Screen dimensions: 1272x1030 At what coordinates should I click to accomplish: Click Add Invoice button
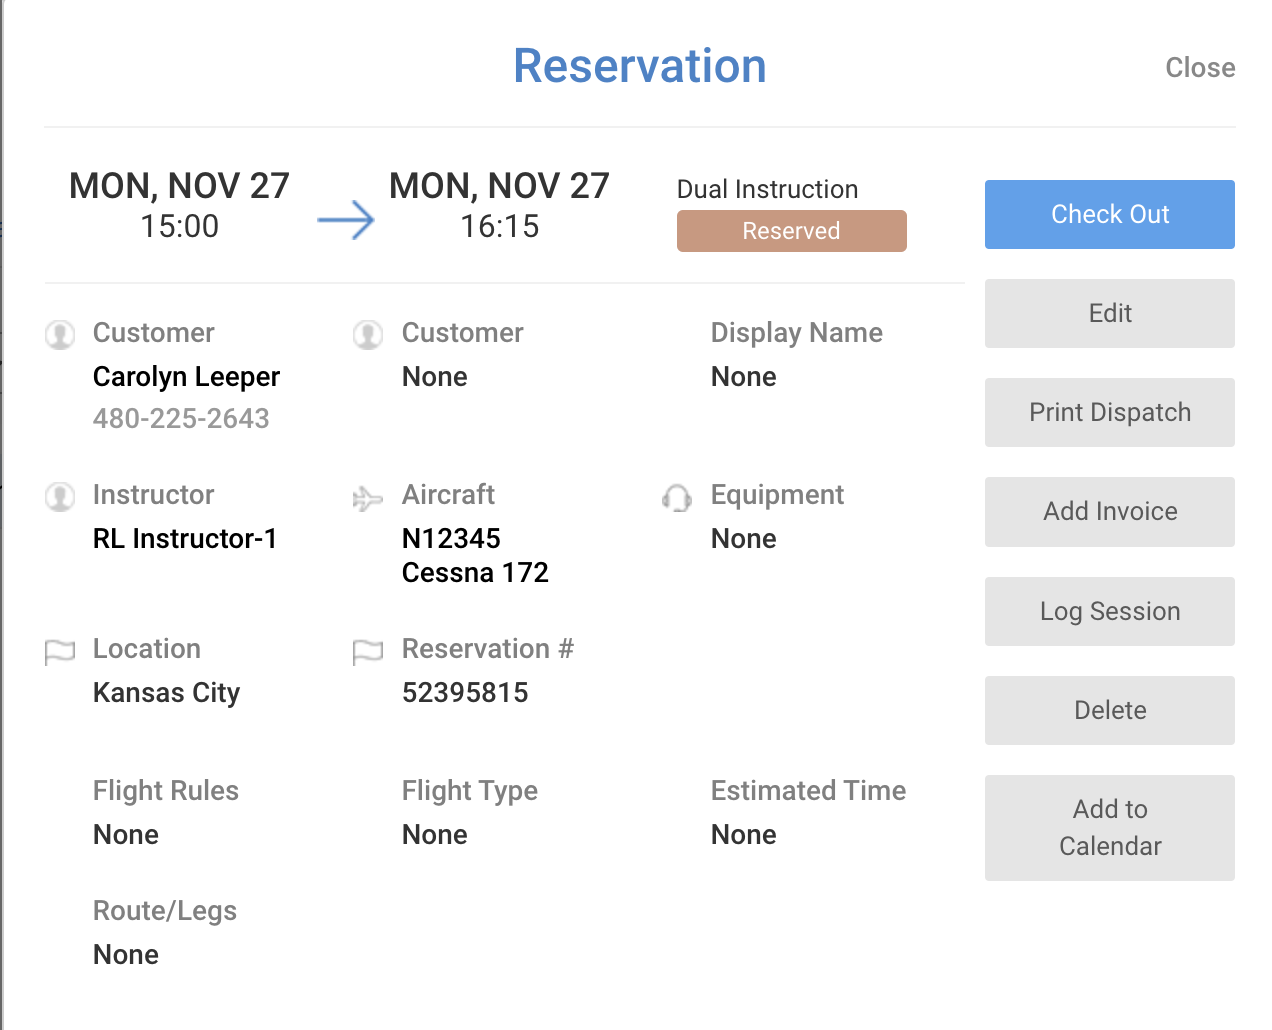tap(1109, 511)
